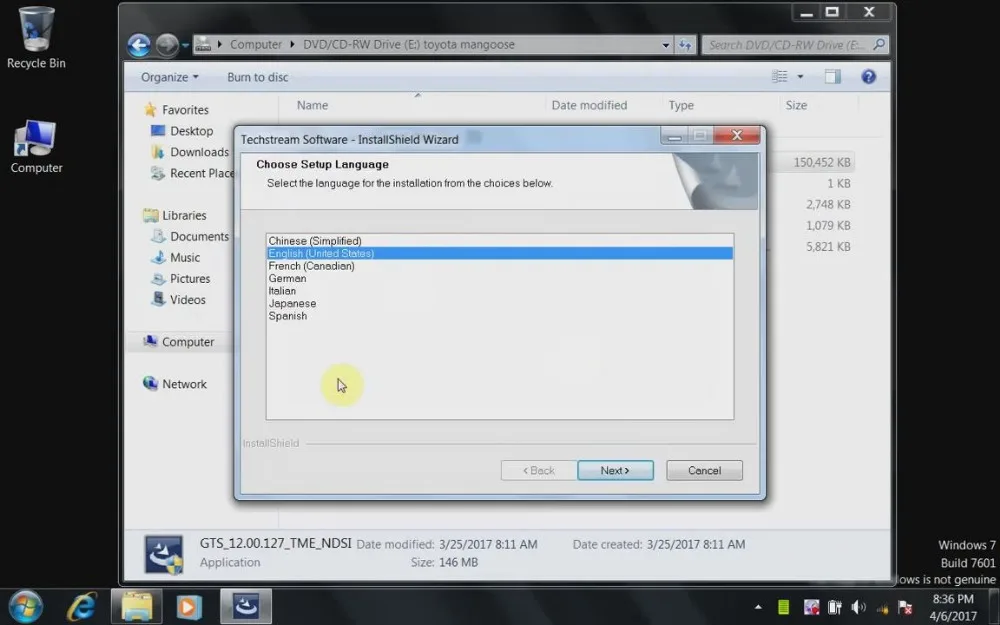Go back in the Explorer window
The height and width of the screenshot is (625, 1000).
coord(138,45)
